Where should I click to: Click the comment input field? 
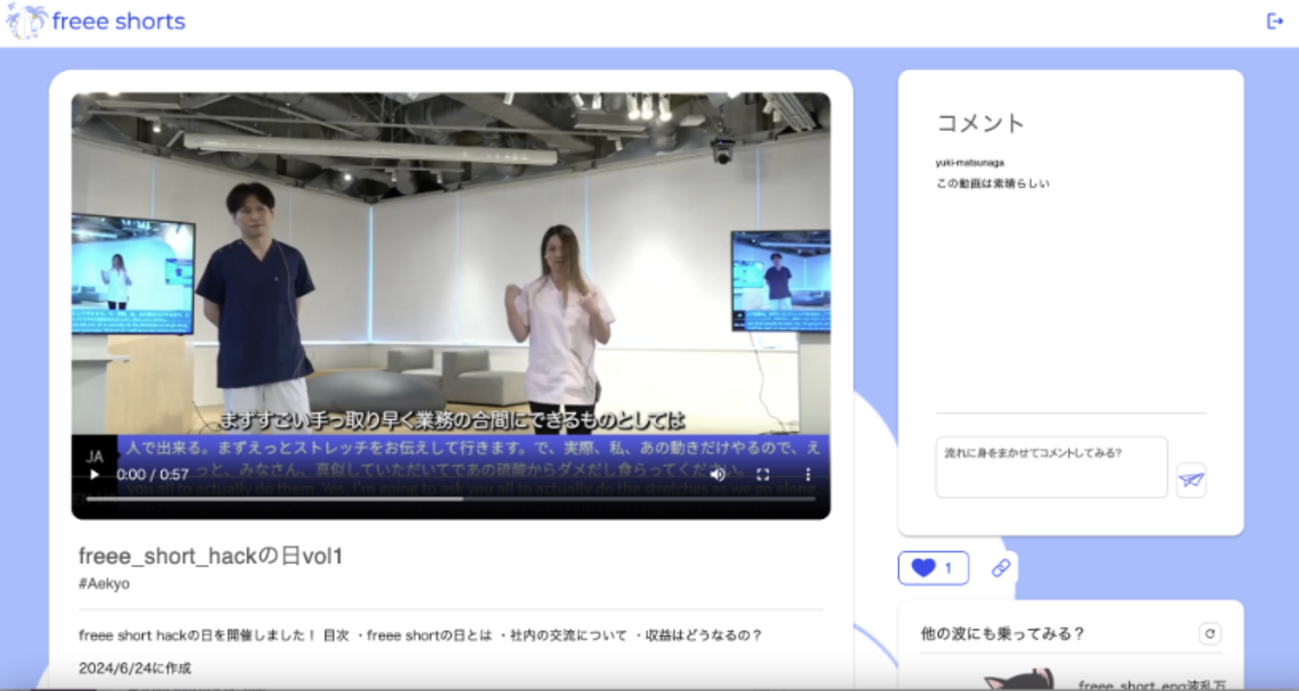[x=1051, y=467]
